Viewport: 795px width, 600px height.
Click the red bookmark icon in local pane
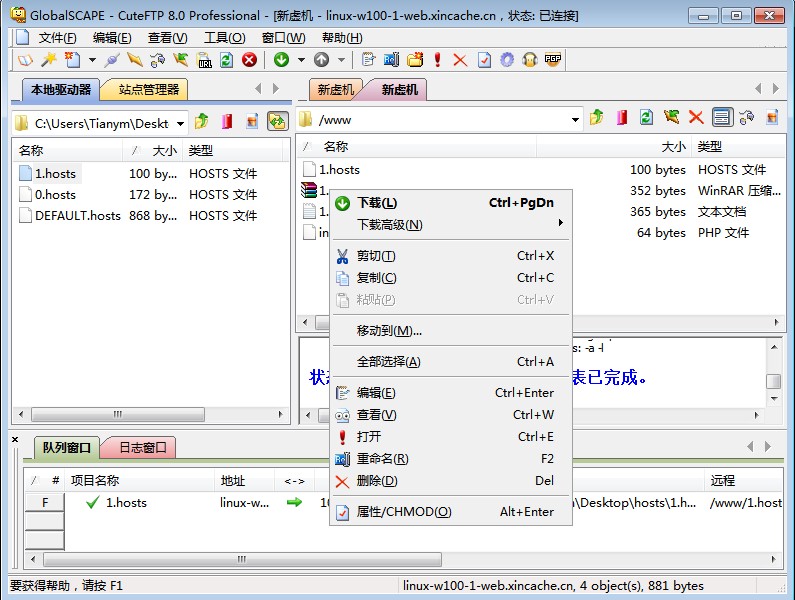(227, 121)
